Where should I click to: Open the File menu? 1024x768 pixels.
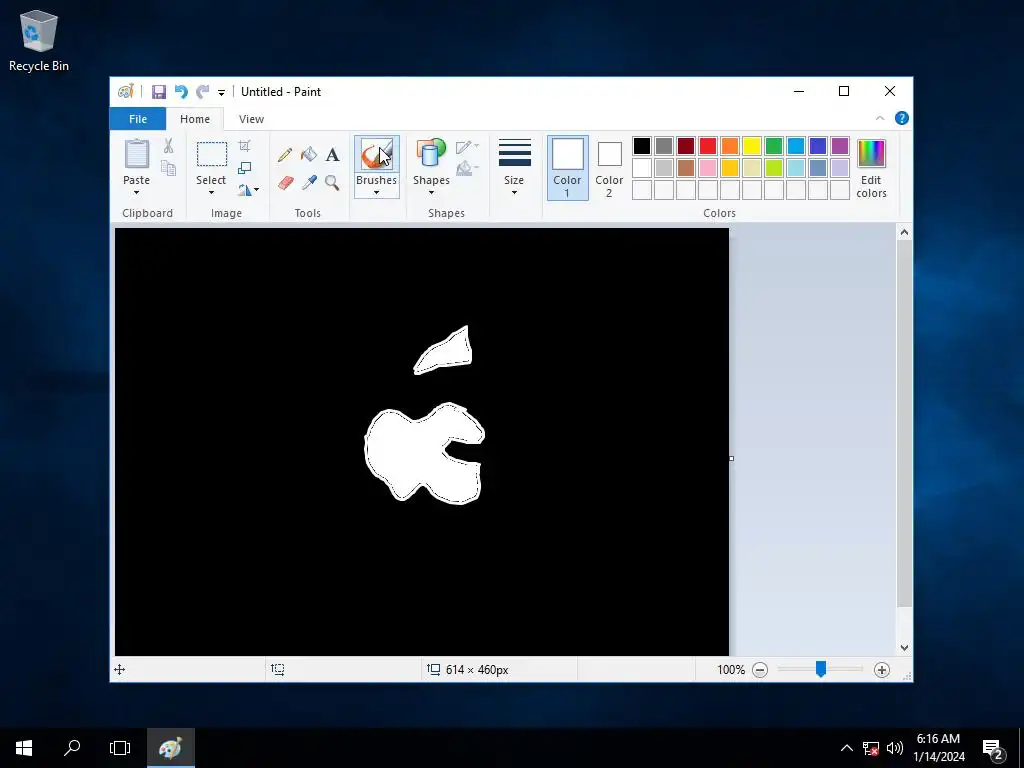pyautogui.click(x=138, y=119)
